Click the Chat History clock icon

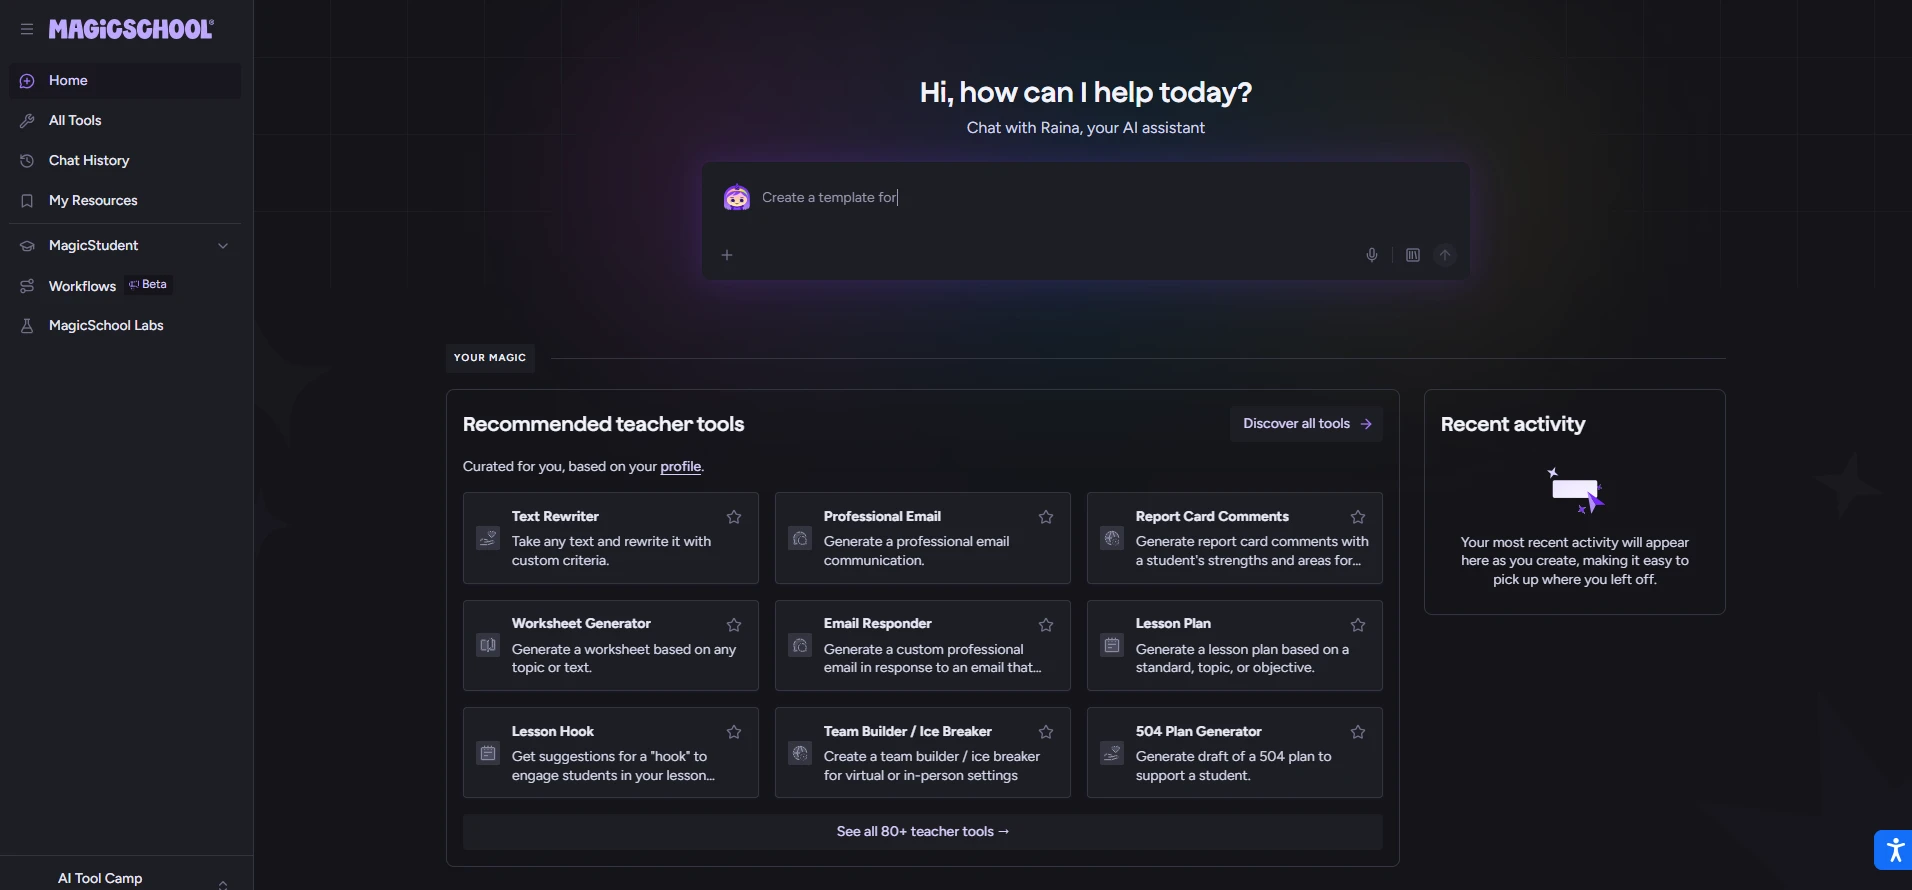(x=27, y=161)
